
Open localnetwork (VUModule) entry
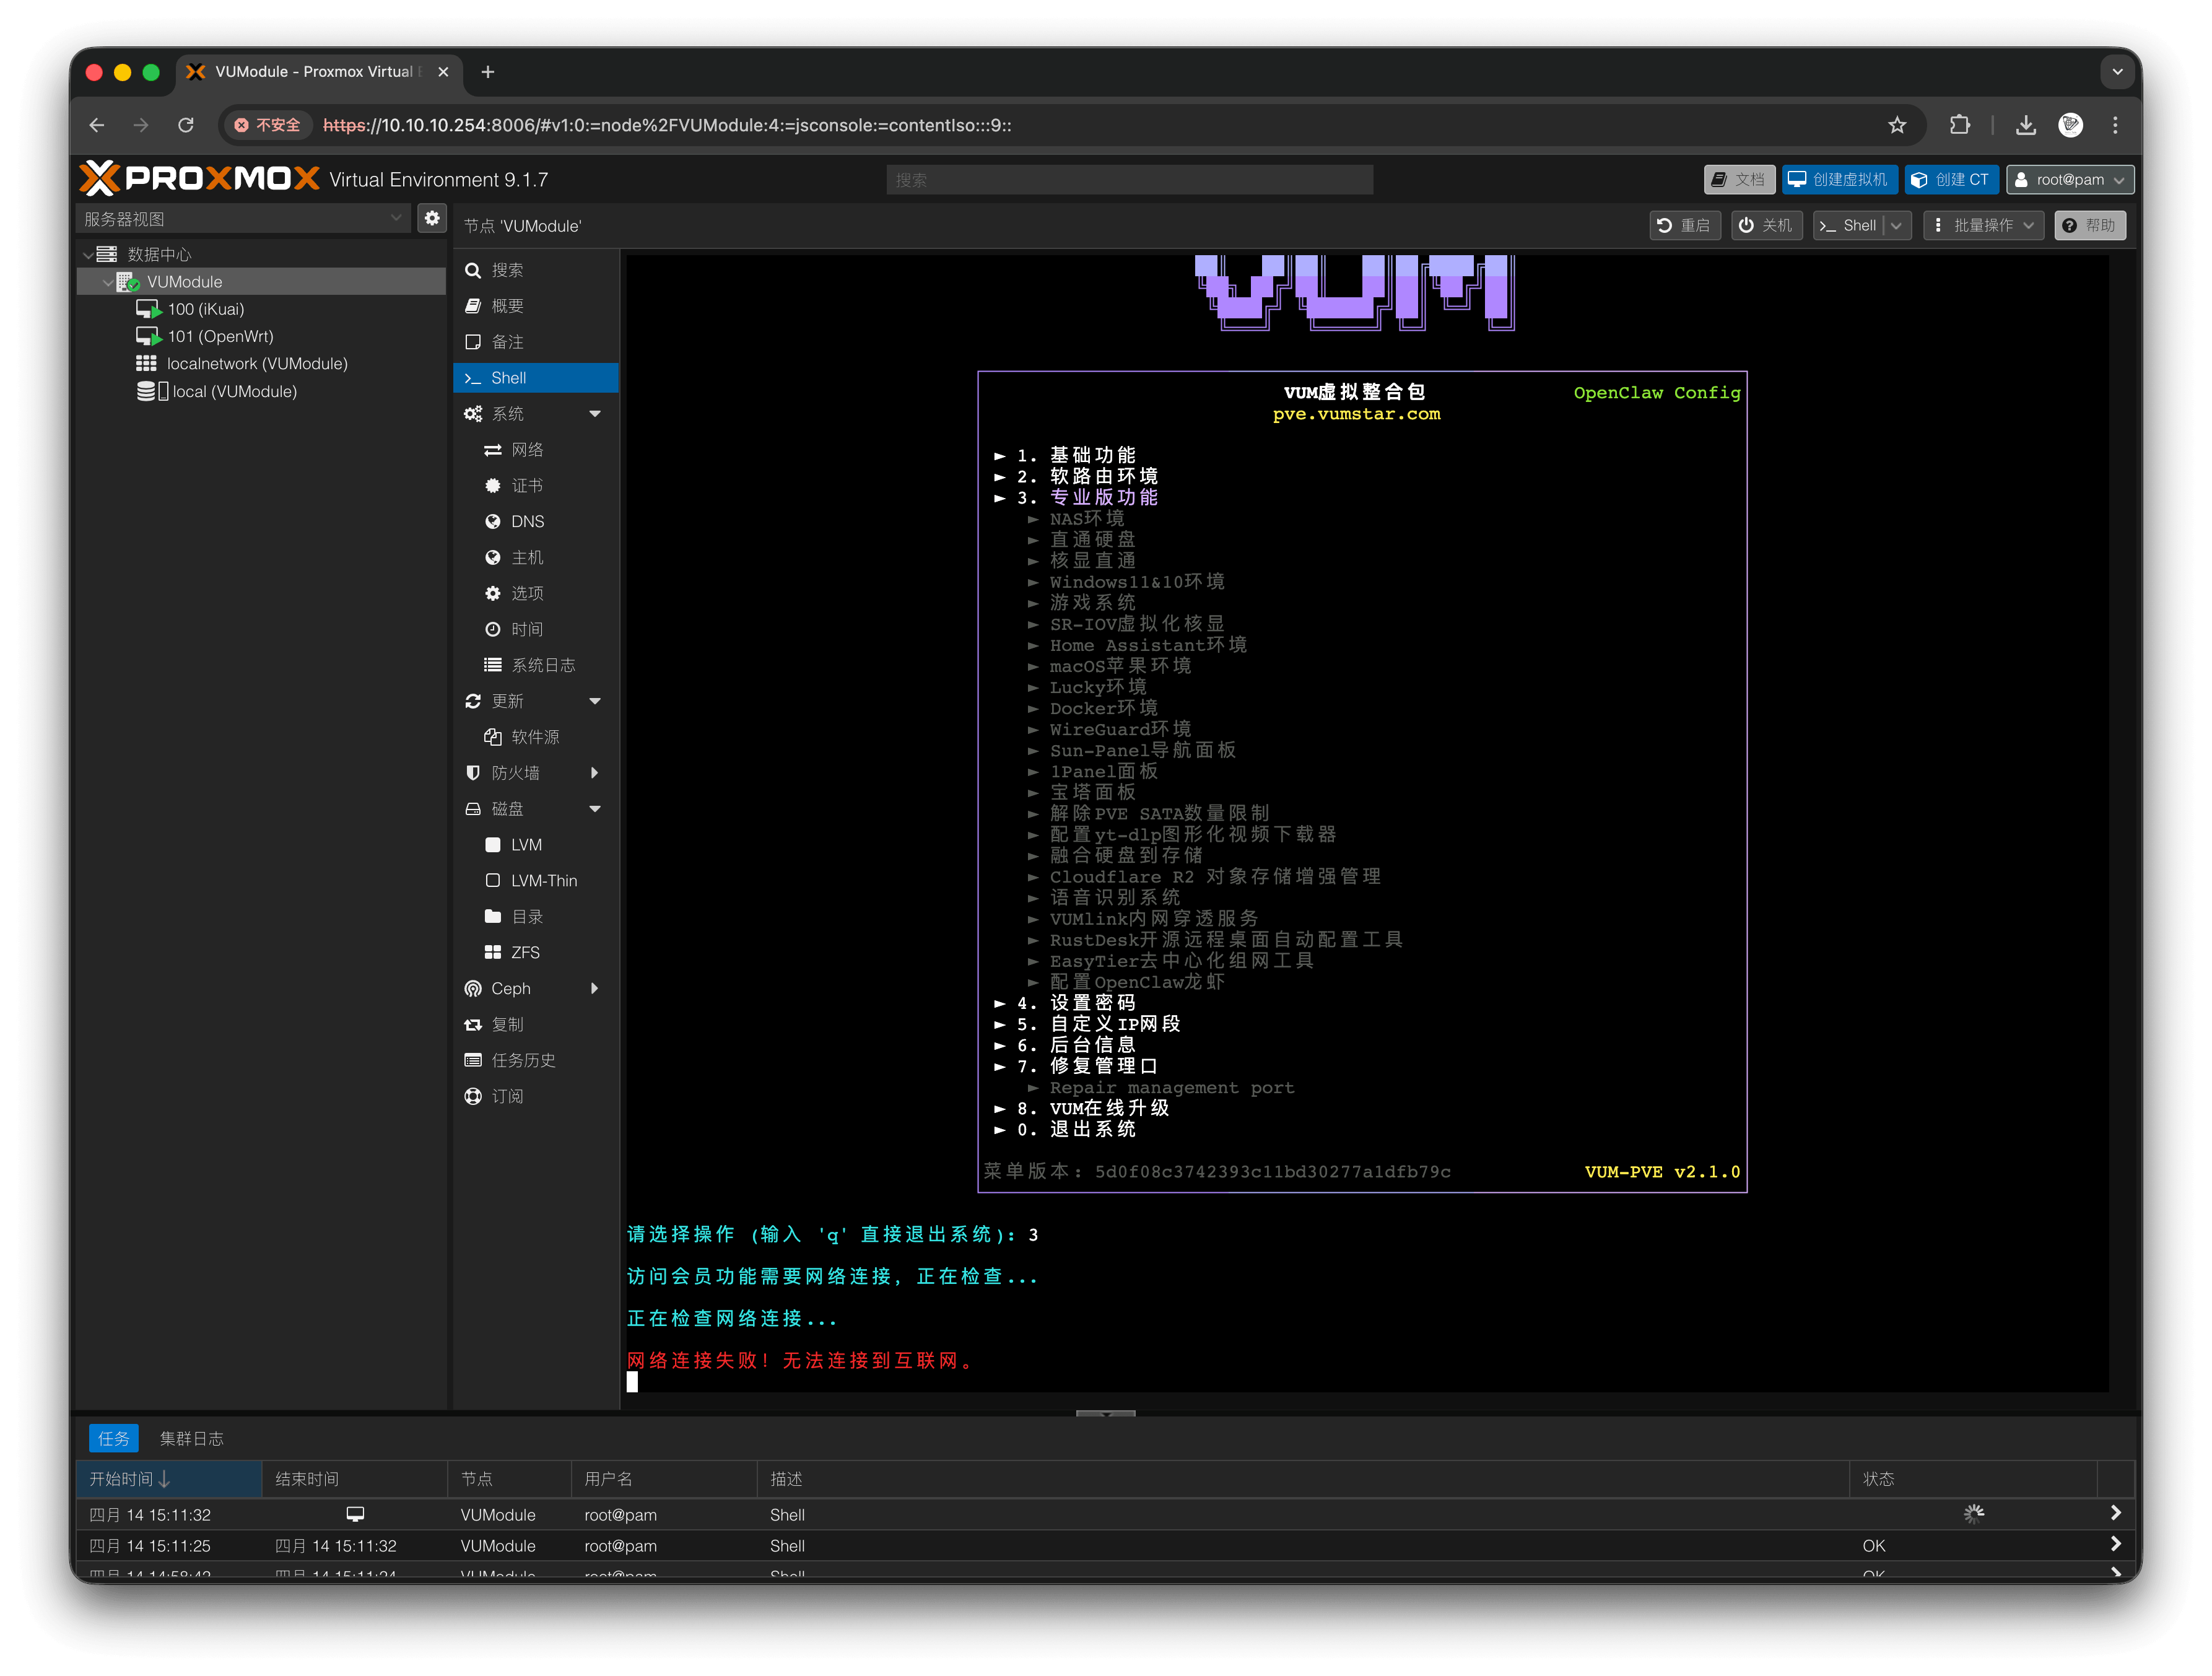click(x=256, y=364)
